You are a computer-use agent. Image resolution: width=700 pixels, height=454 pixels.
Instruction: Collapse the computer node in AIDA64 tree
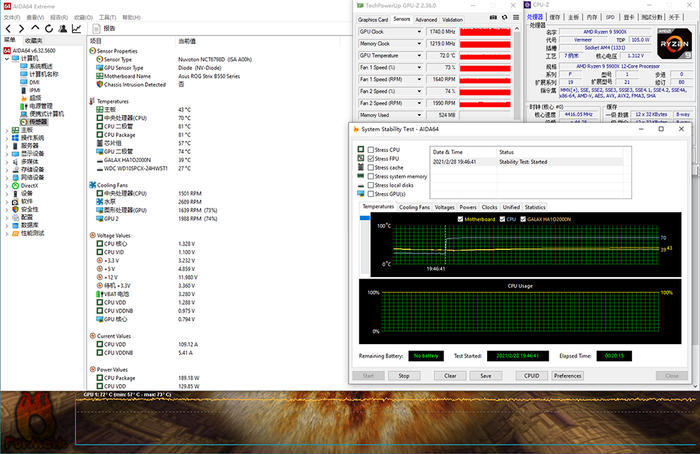point(6,58)
